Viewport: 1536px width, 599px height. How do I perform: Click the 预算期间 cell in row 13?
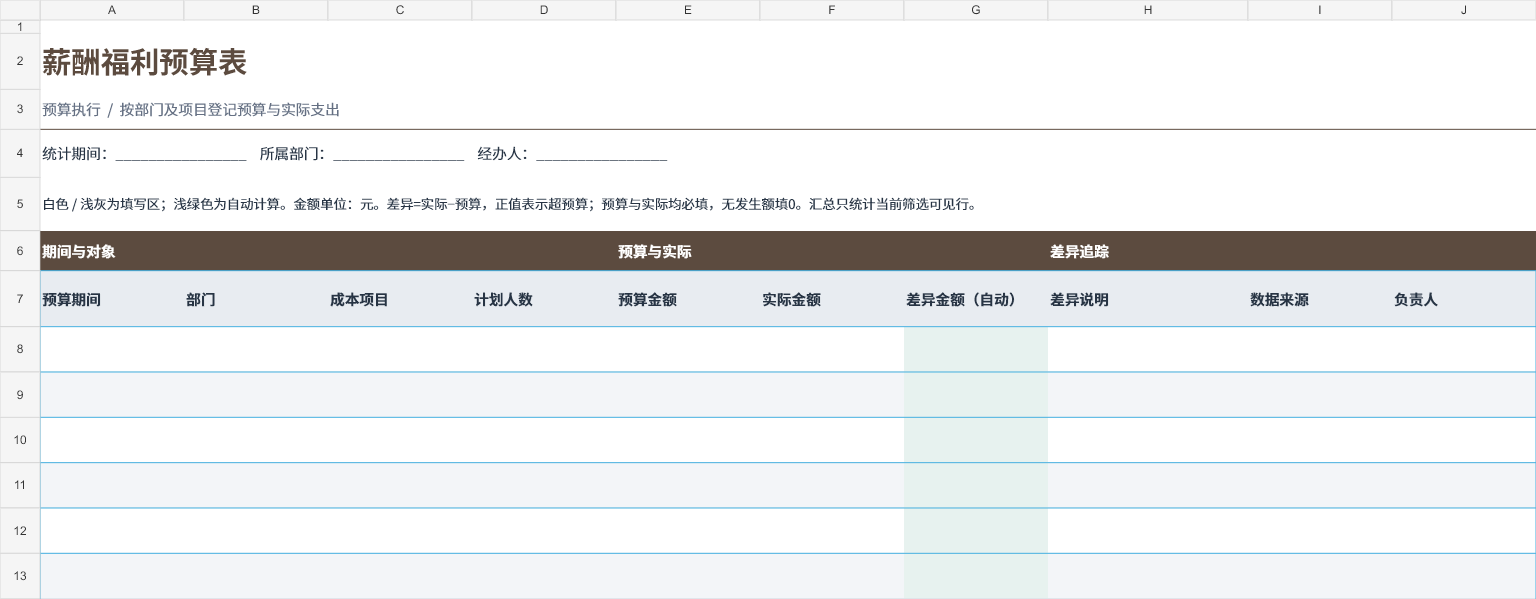[x=112, y=576]
